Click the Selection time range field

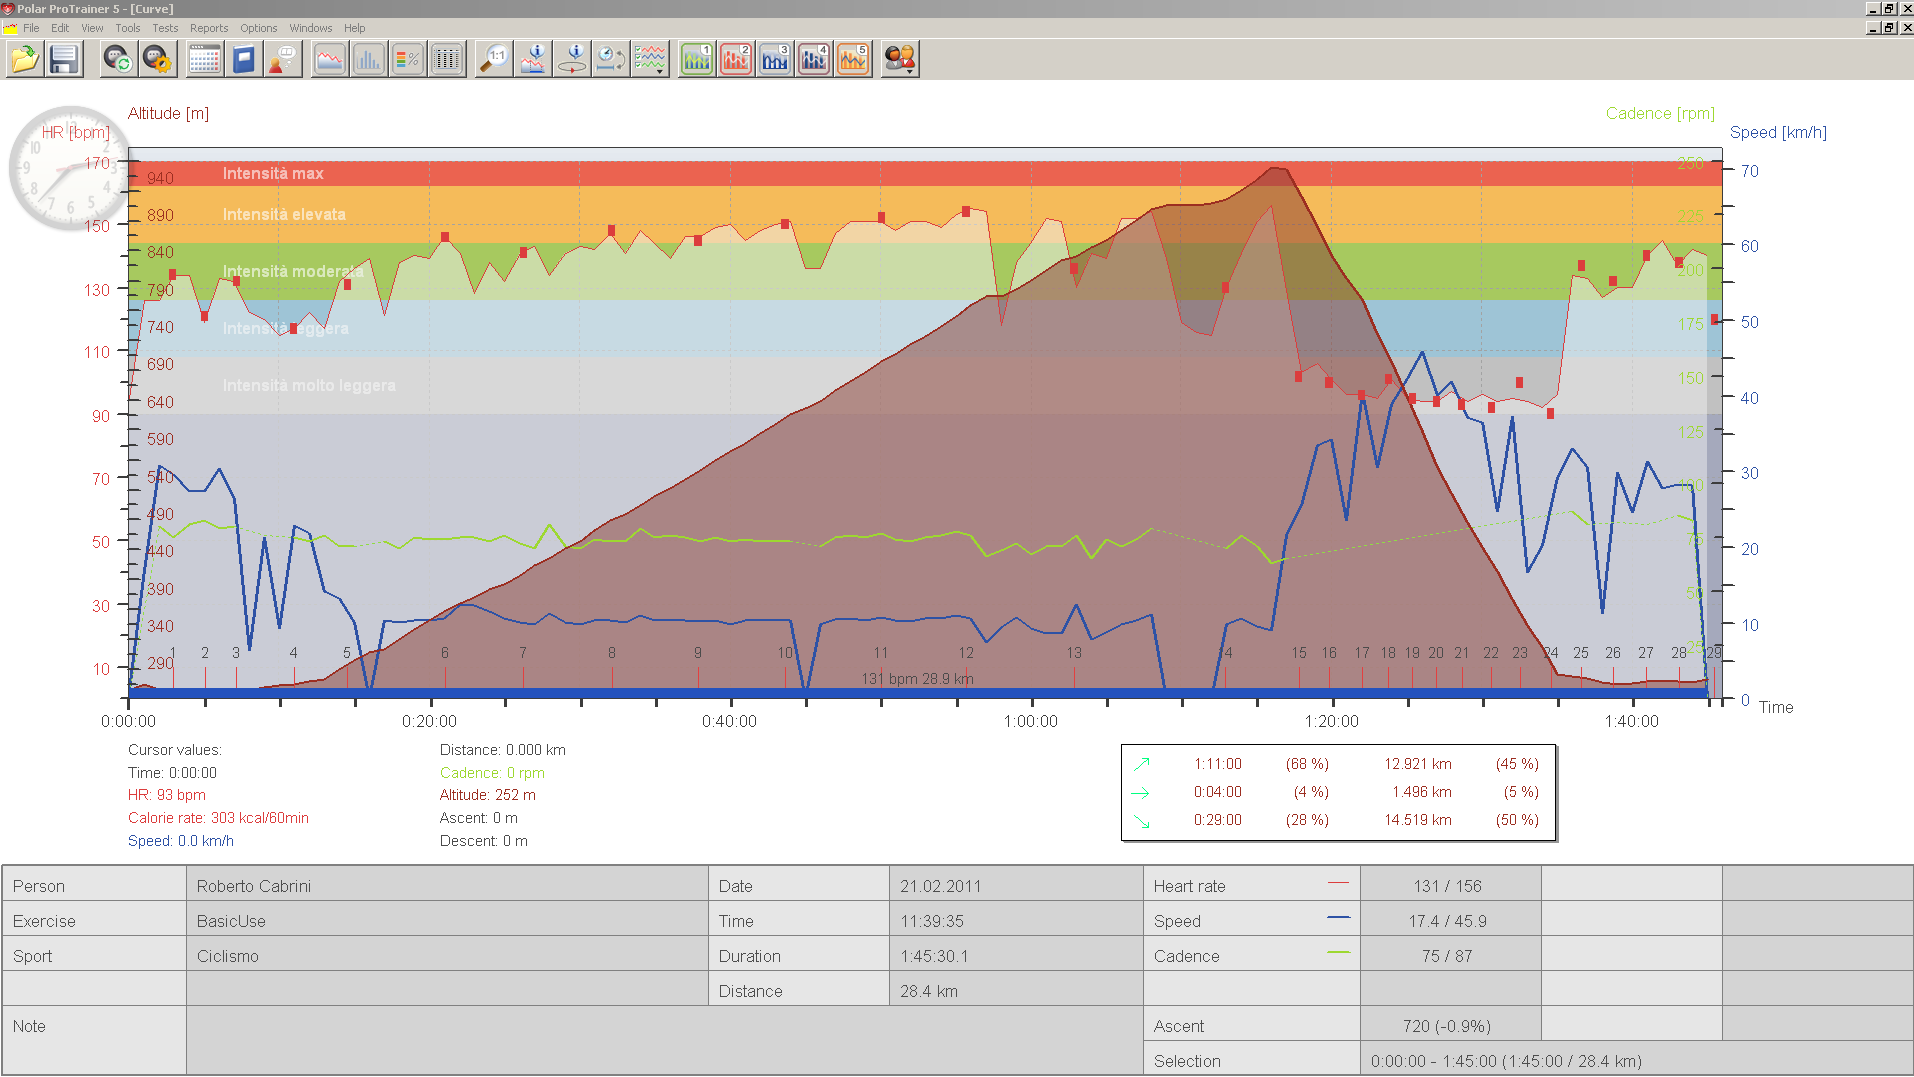coord(1636,1061)
